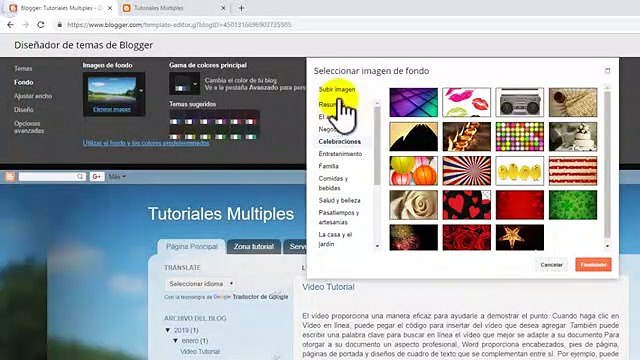The width and height of the screenshot is (640, 360).
Task: Open the Zona tutorial blog tab
Action: tap(253, 247)
